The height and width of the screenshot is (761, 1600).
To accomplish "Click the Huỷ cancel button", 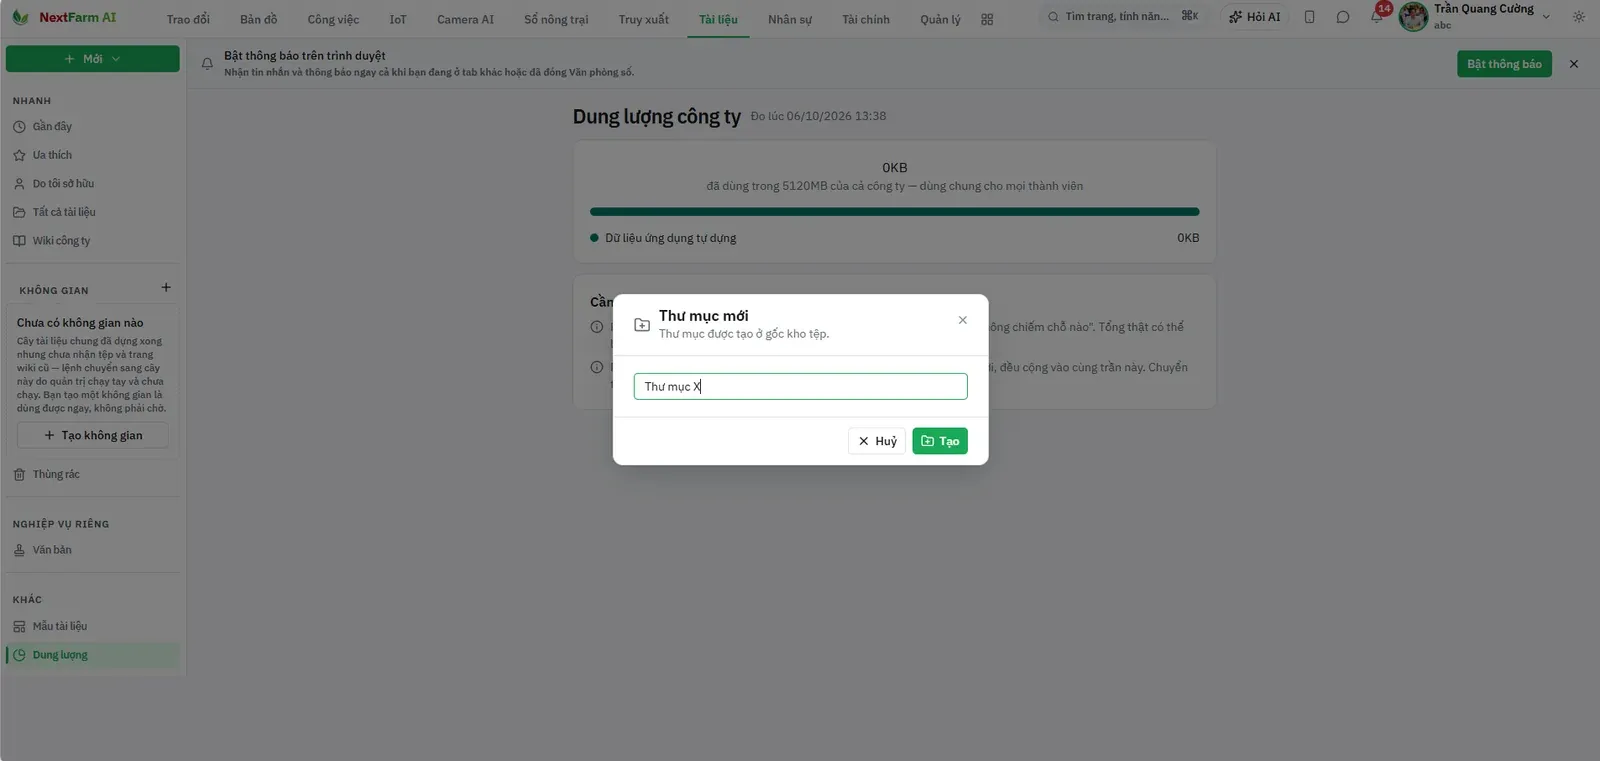I will 877,441.
